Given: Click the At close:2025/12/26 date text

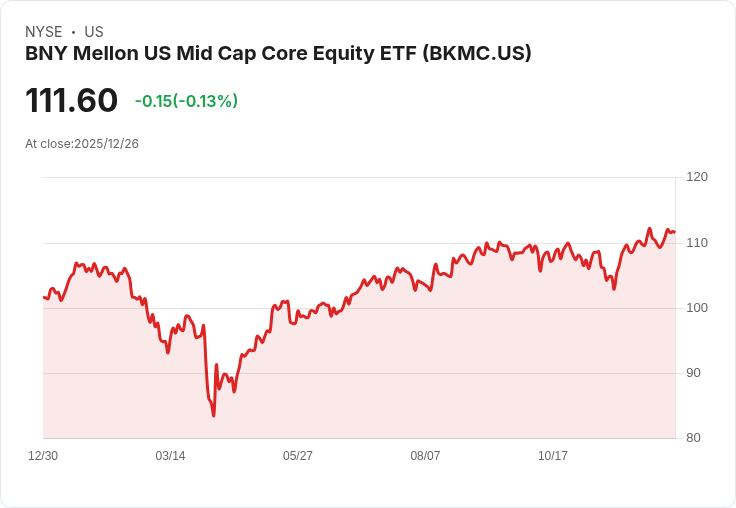Looking at the screenshot, I should click(82, 144).
